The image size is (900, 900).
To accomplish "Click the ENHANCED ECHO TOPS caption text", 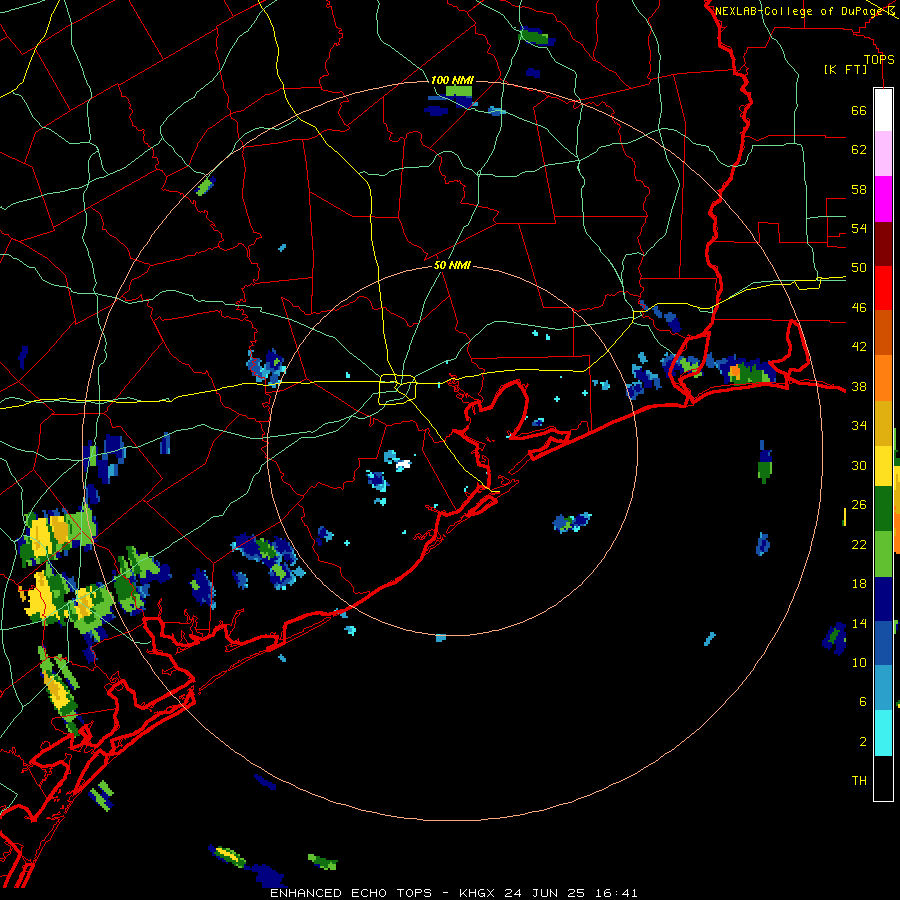I will (x=351, y=893).
